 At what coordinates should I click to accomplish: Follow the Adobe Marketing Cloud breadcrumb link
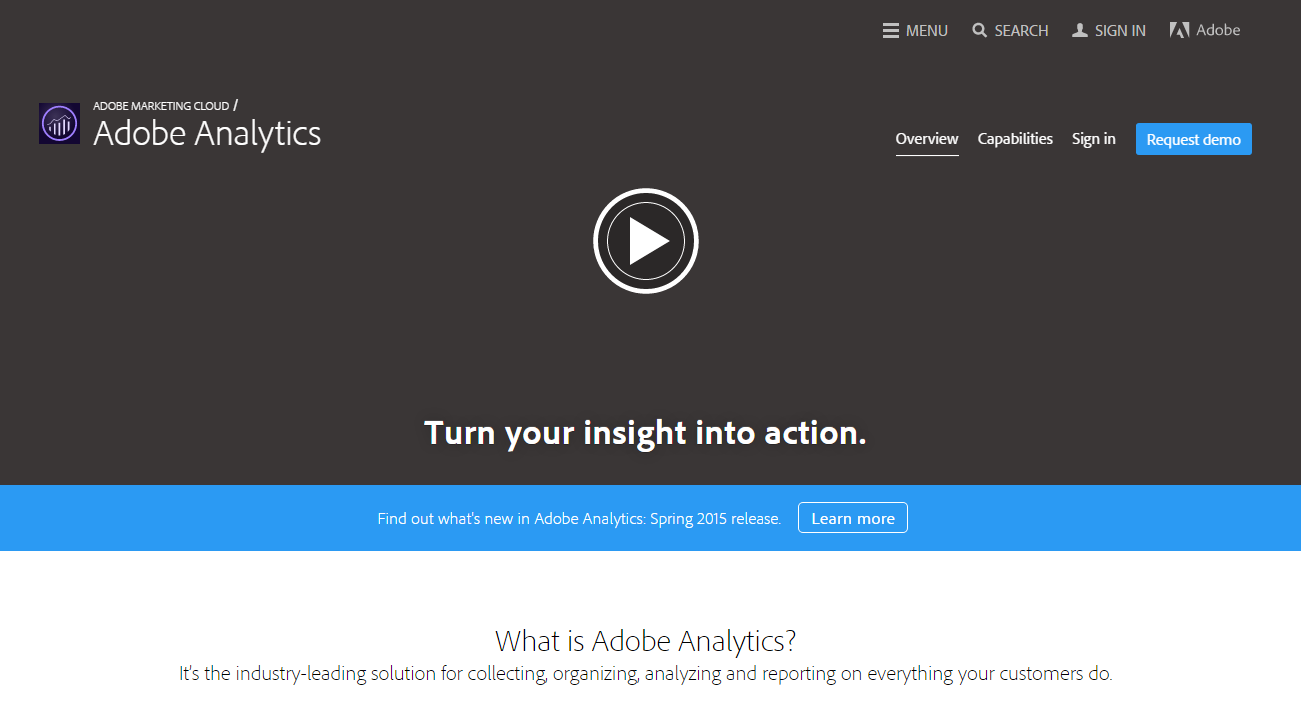[x=161, y=106]
